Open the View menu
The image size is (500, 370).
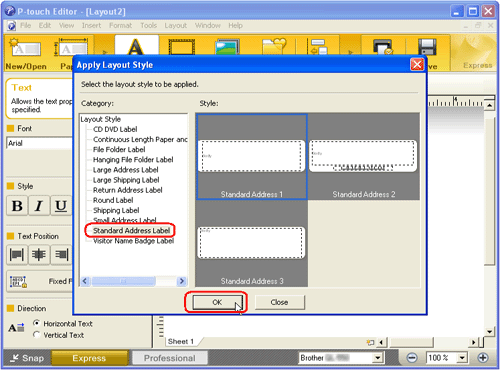[x=67, y=25]
